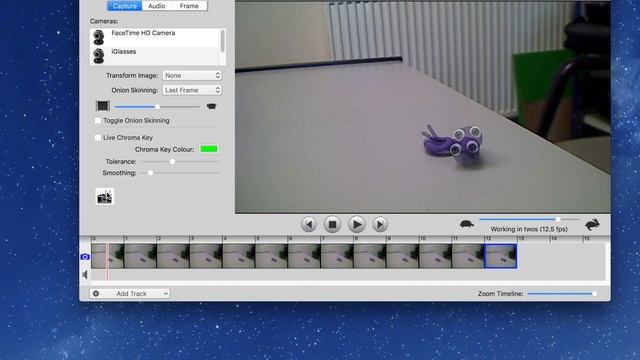Open the Audio tab

tap(157, 6)
